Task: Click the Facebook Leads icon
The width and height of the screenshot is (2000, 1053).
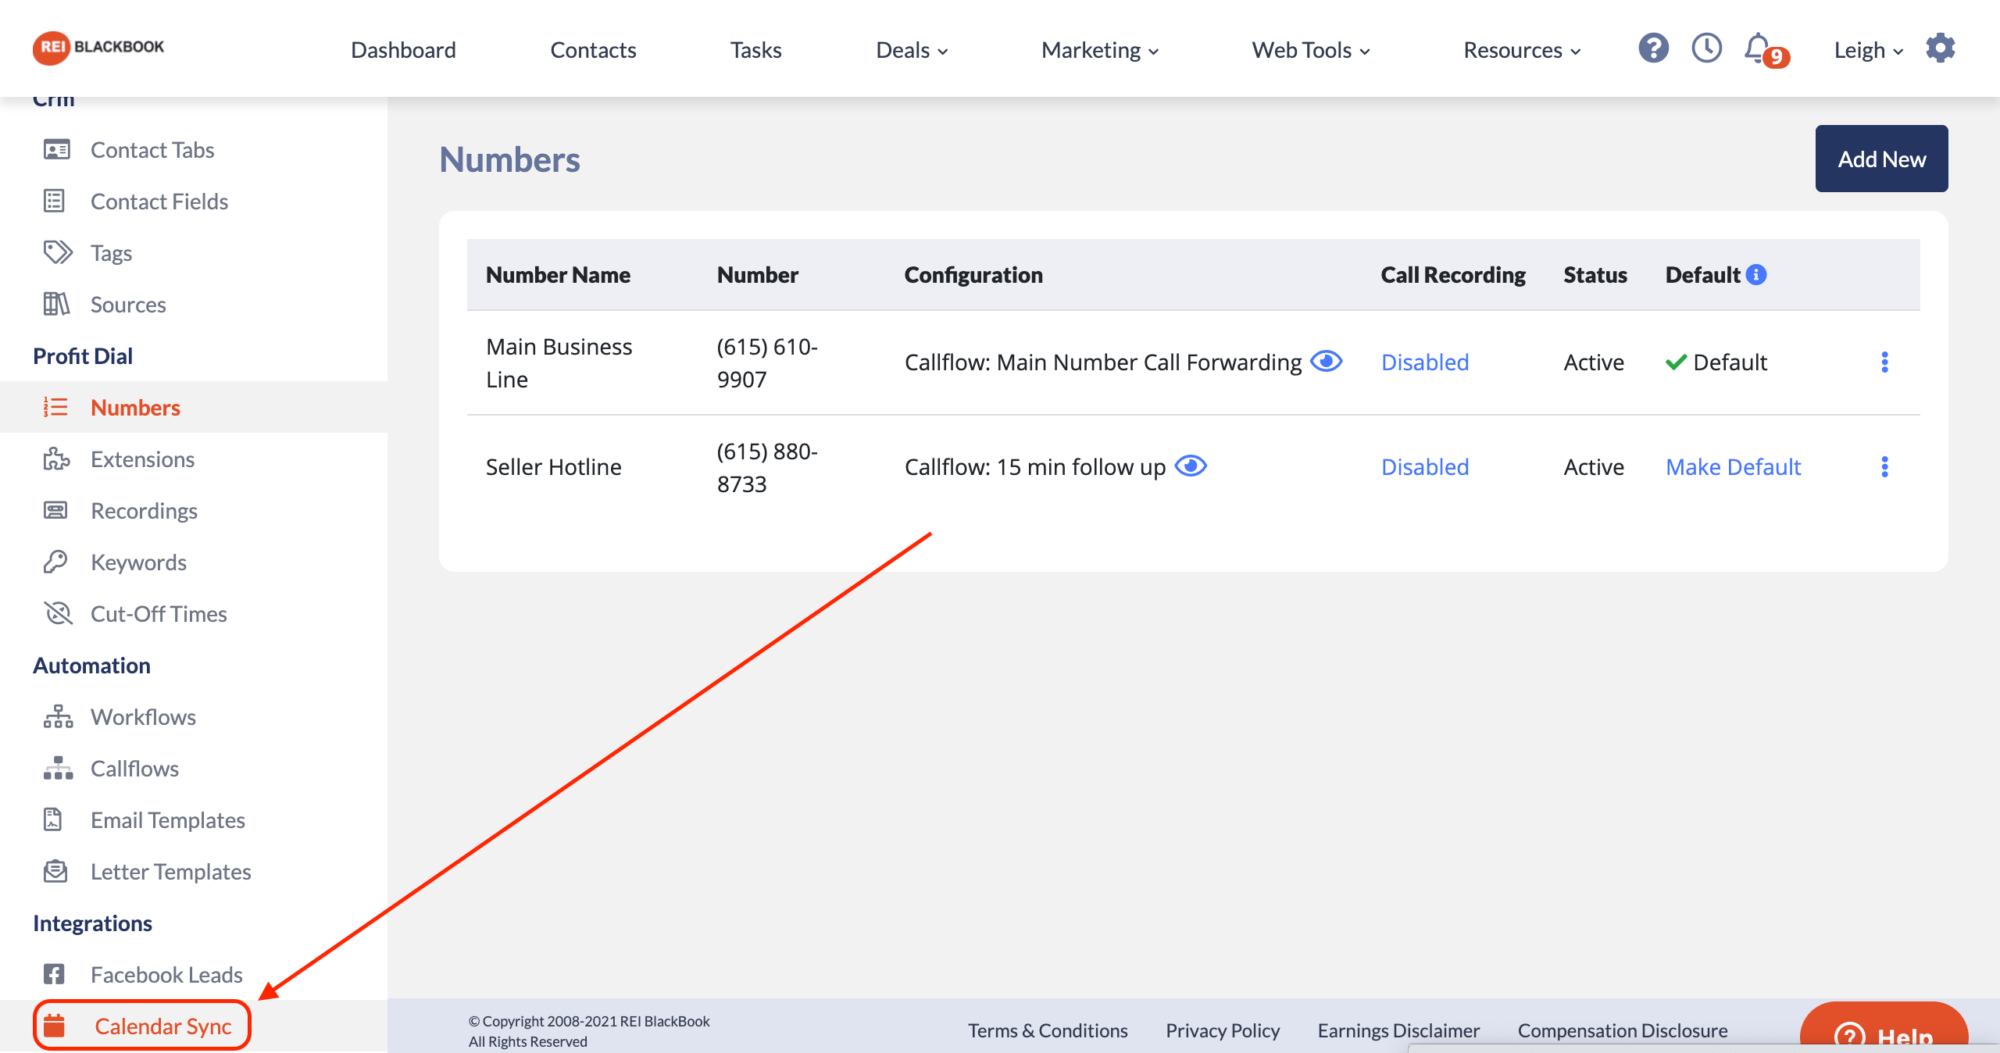Action: click(x=54, y=974)
